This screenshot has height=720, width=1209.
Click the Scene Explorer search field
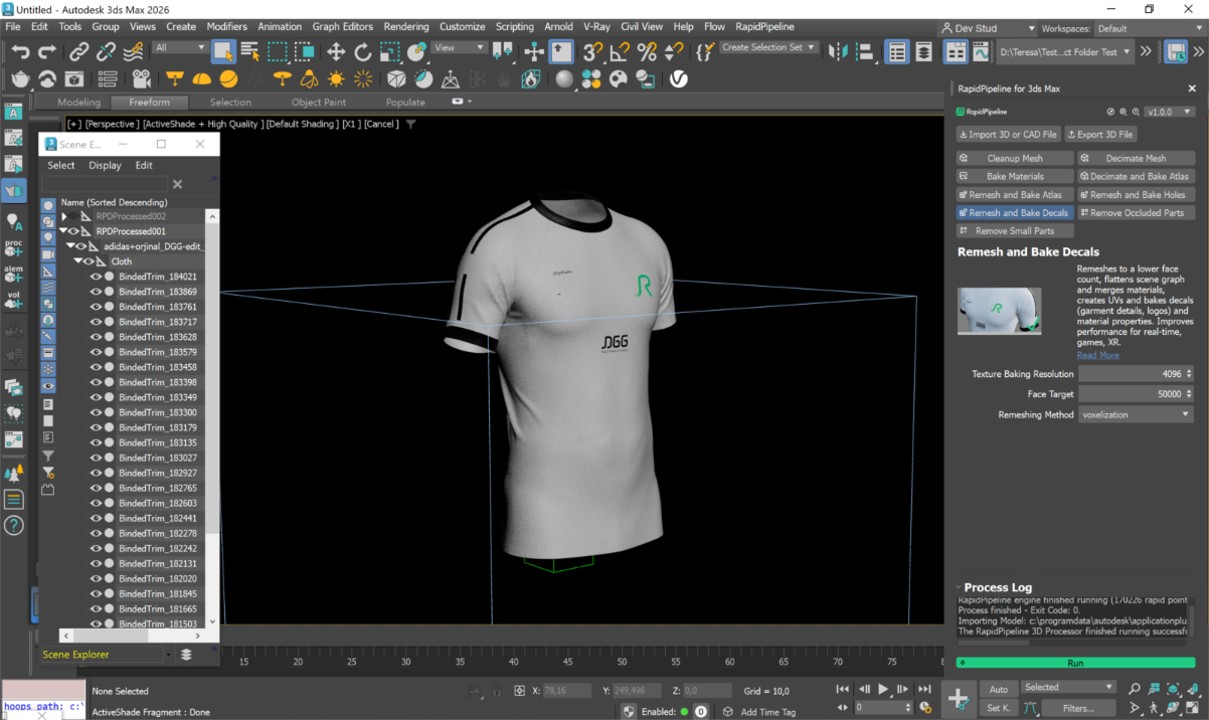(104, 184)
